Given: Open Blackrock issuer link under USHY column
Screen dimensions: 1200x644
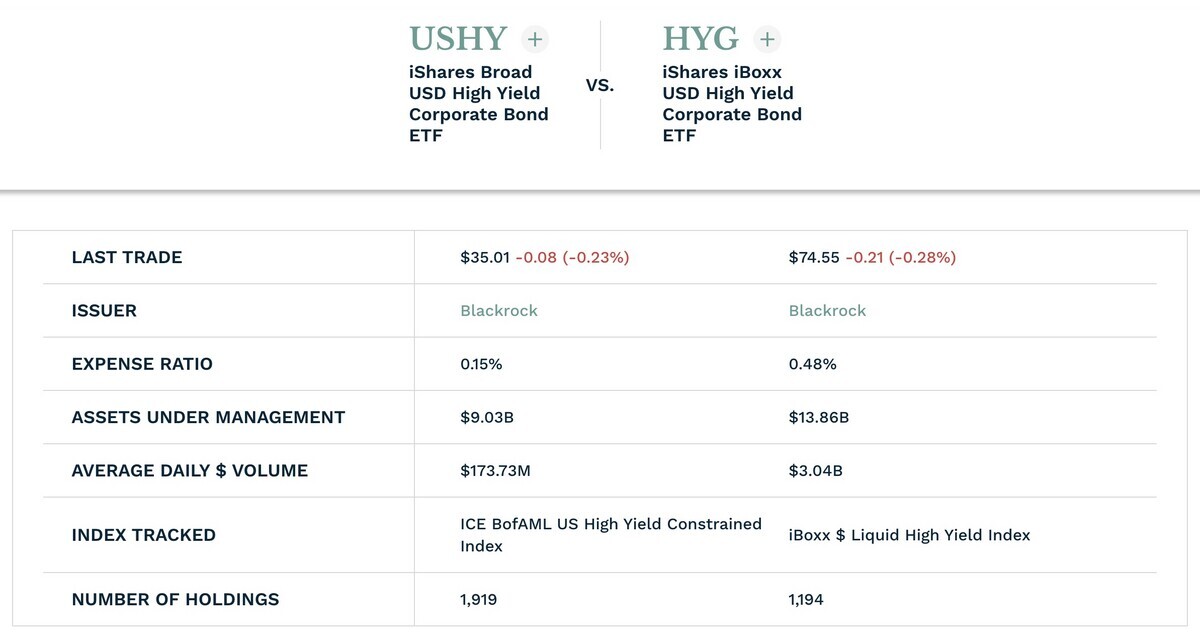Looking at the screenshot, I should (x=499, y=311).
